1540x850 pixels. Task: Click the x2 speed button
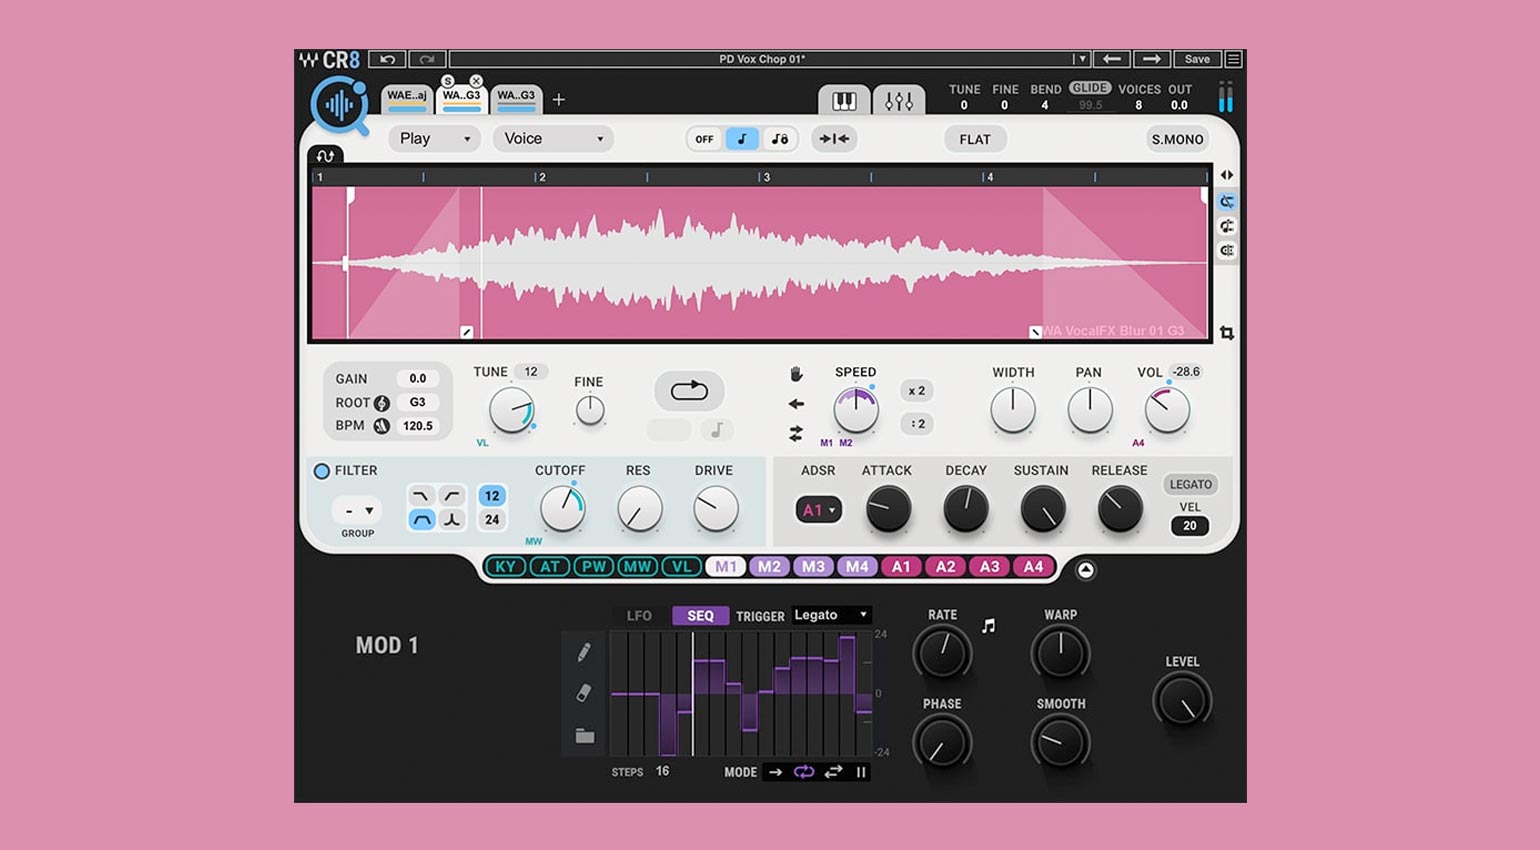coord(917,391)
